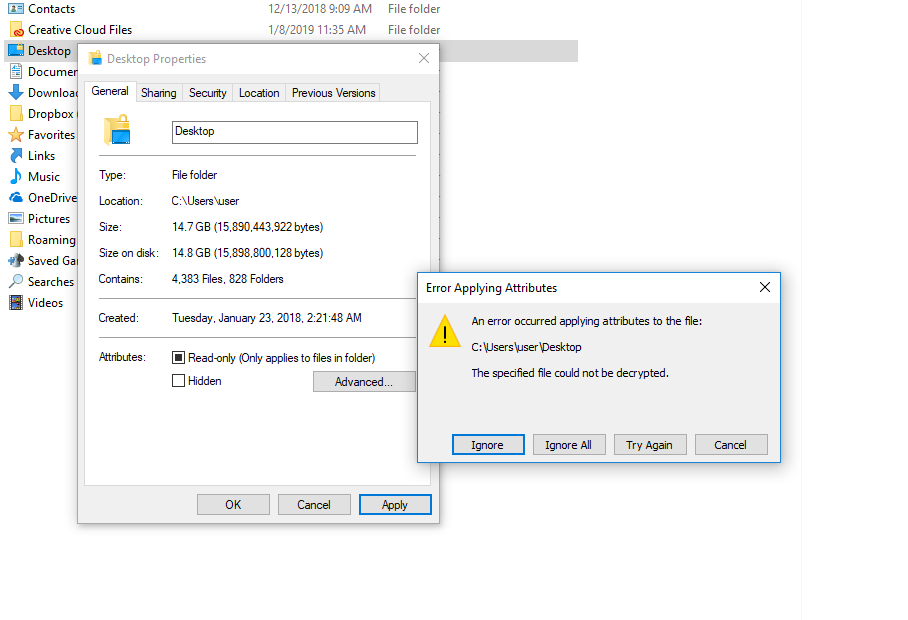Select the Saved Games icon
Screen dimensions: 908x620
16,261
